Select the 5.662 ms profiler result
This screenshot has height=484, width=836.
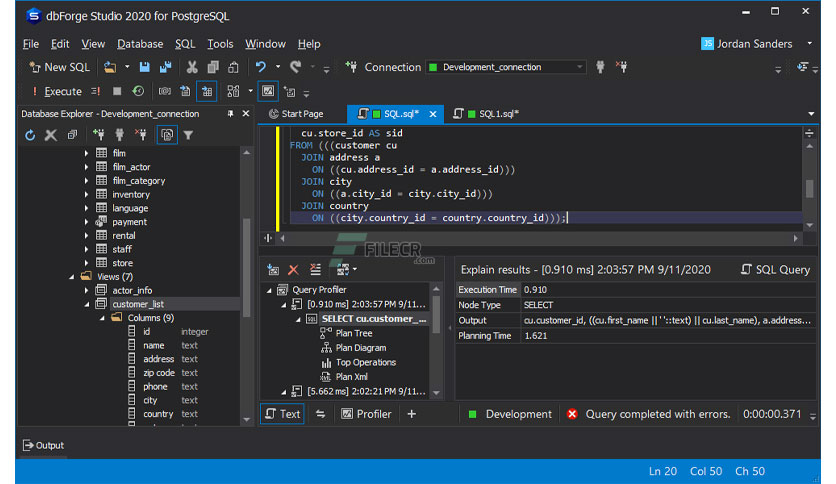tap(366, 391)
